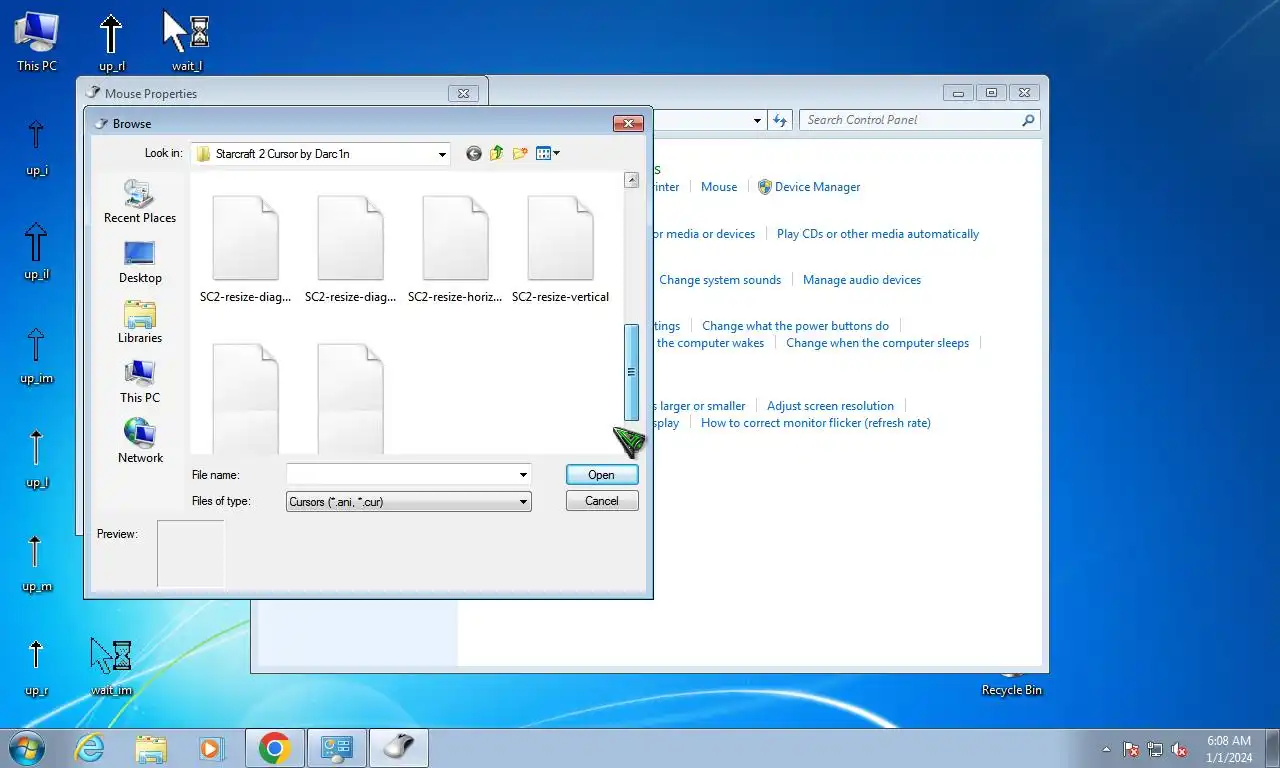Screen dimensions: 1280x768
Task: Open File Explorer from taskbar
Action: tap(151, 748)
